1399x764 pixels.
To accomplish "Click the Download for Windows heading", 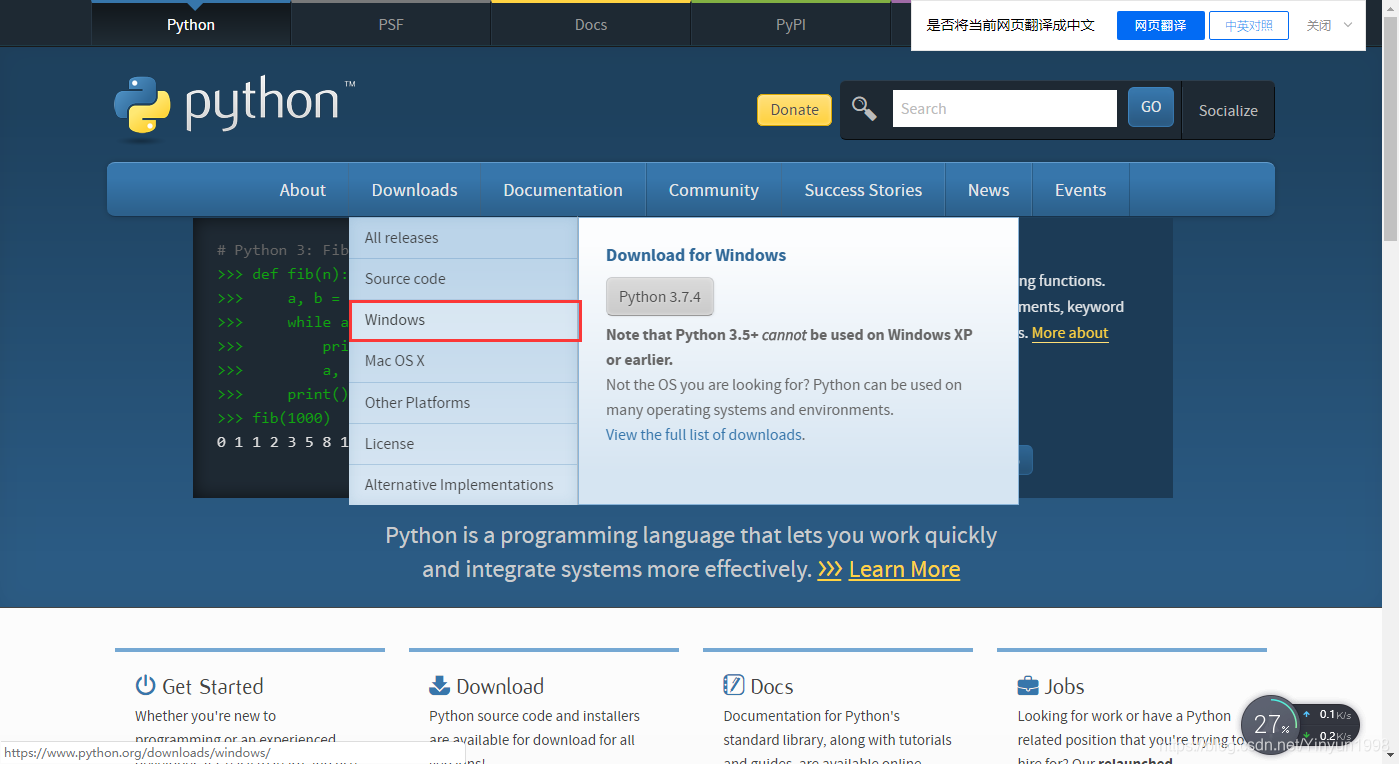I will [696, 255].
